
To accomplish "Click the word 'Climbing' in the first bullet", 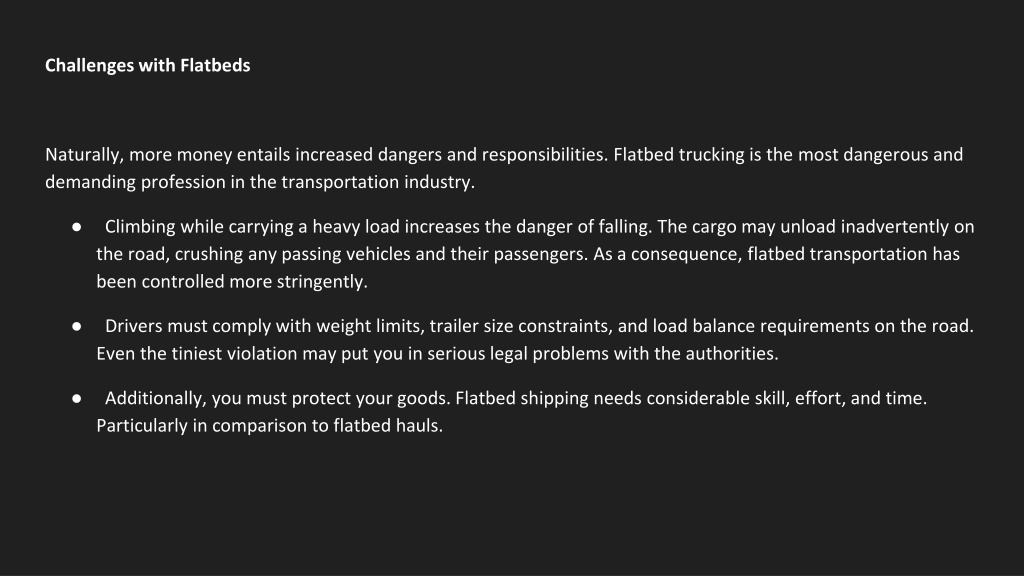I will pyautogui.click(x=140, y=227).
